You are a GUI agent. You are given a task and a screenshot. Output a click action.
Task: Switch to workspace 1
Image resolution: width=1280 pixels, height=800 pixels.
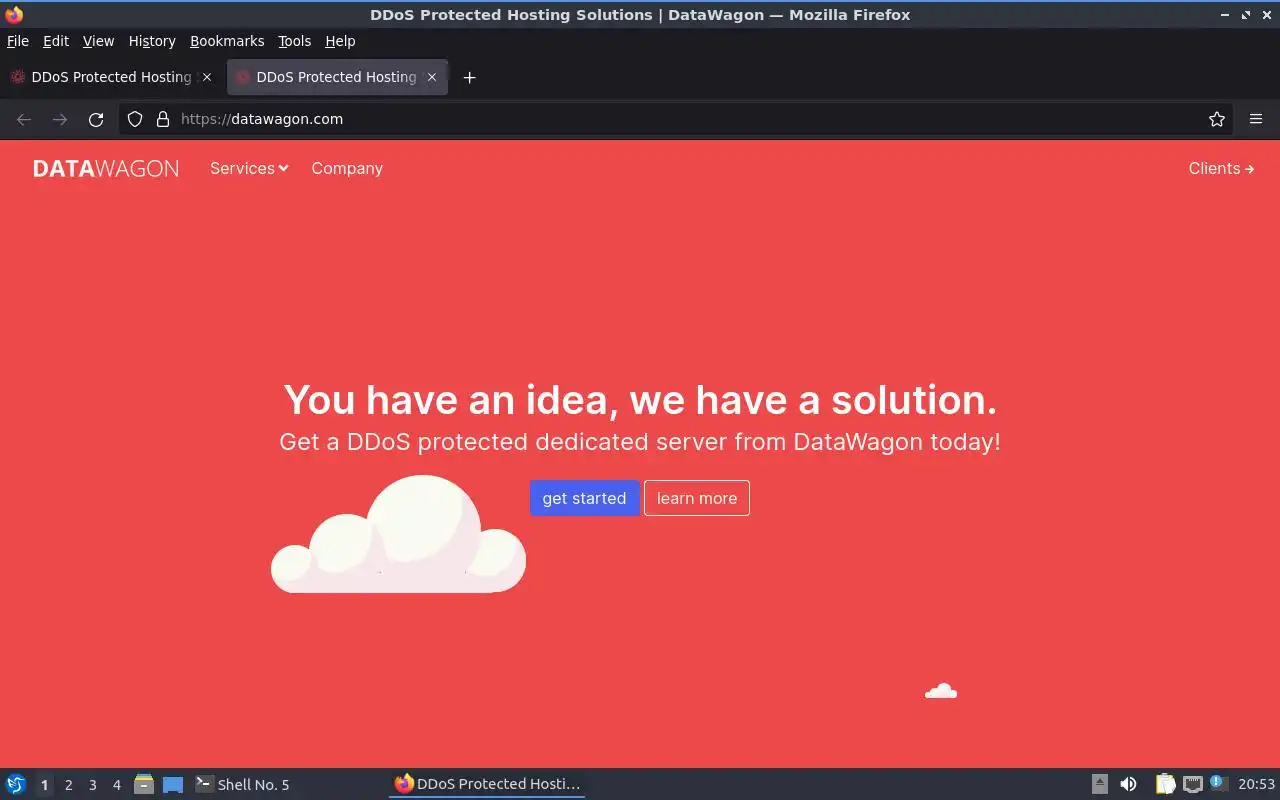pyautogui.click(x=44, y=785)
